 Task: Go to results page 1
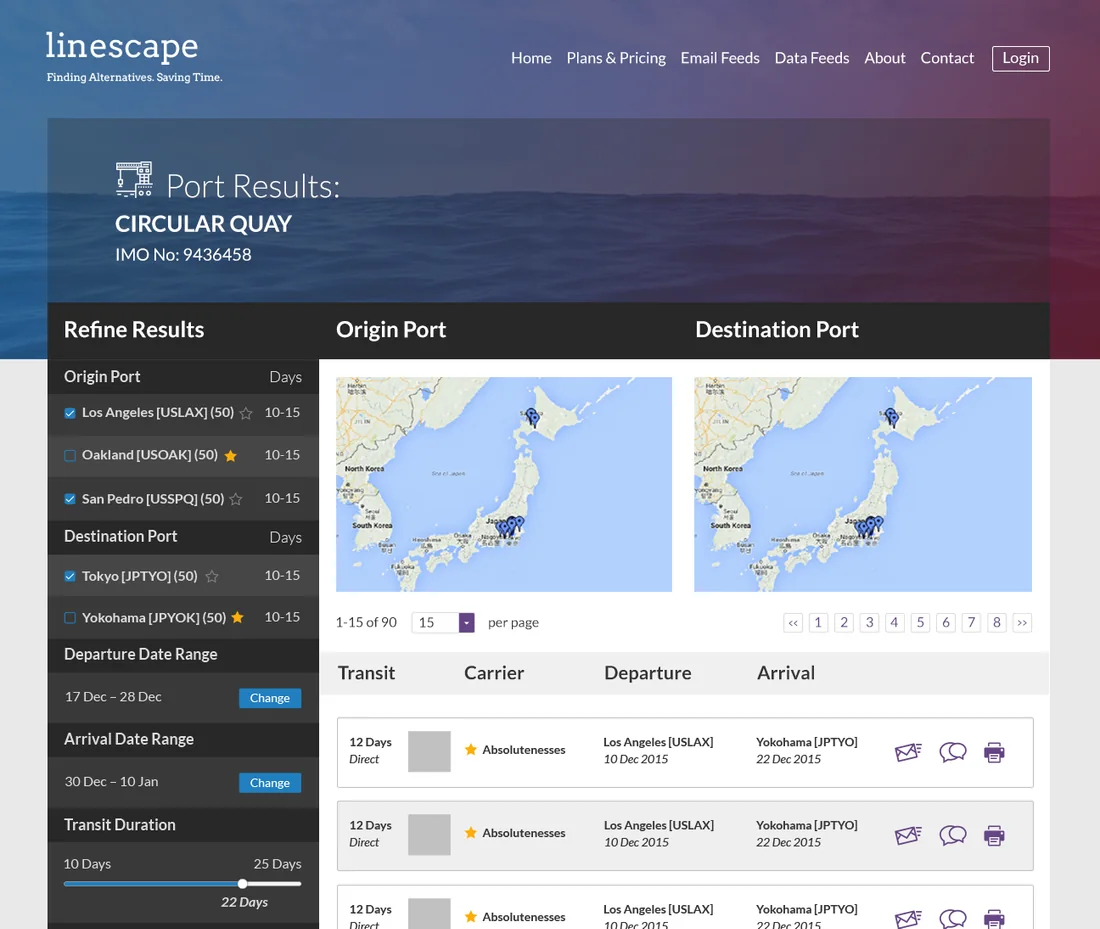818,622
